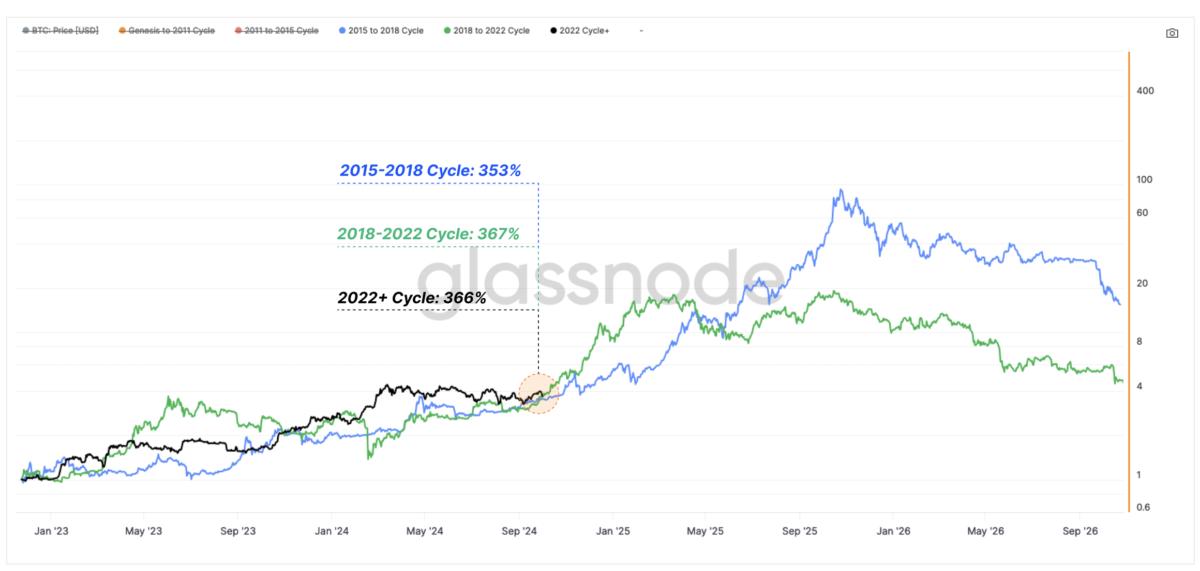Click the Jan '23 x-axis label
This screenshot has width=1200, height=571.
pos(53,531)
